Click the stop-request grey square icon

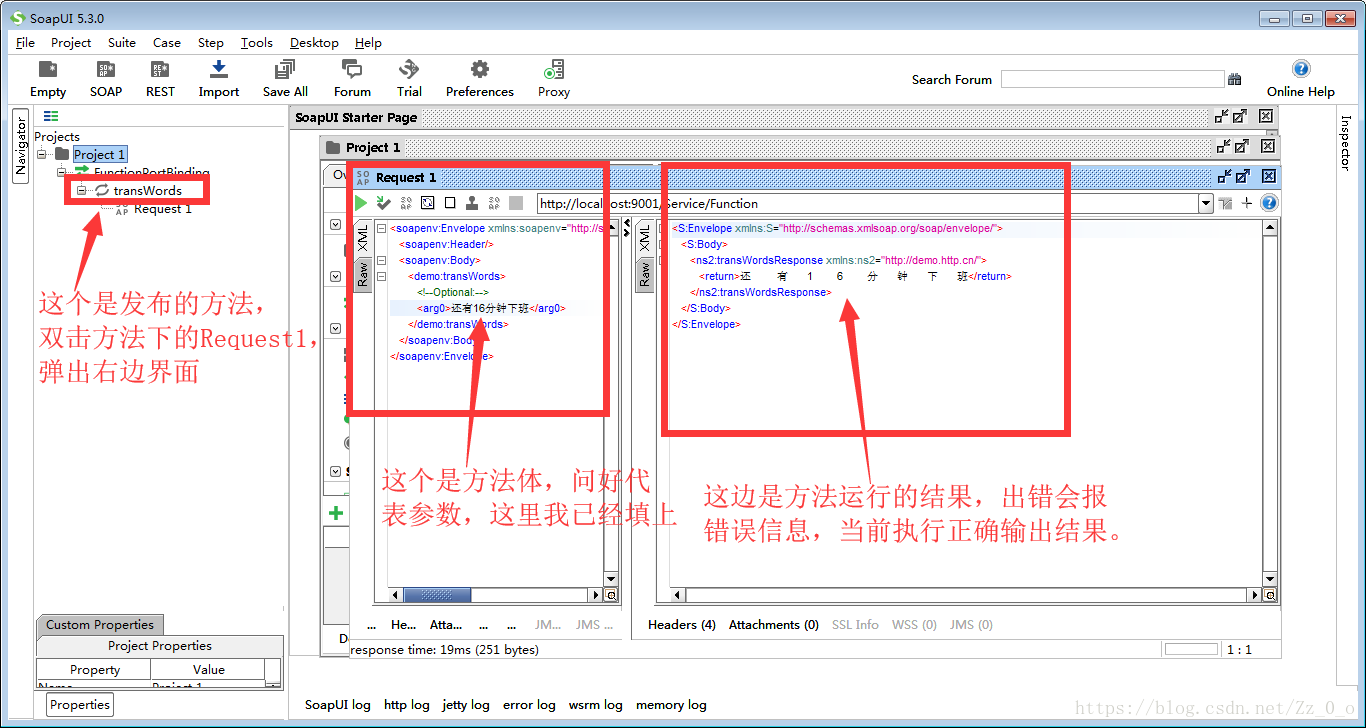click(x=516, y=203)
